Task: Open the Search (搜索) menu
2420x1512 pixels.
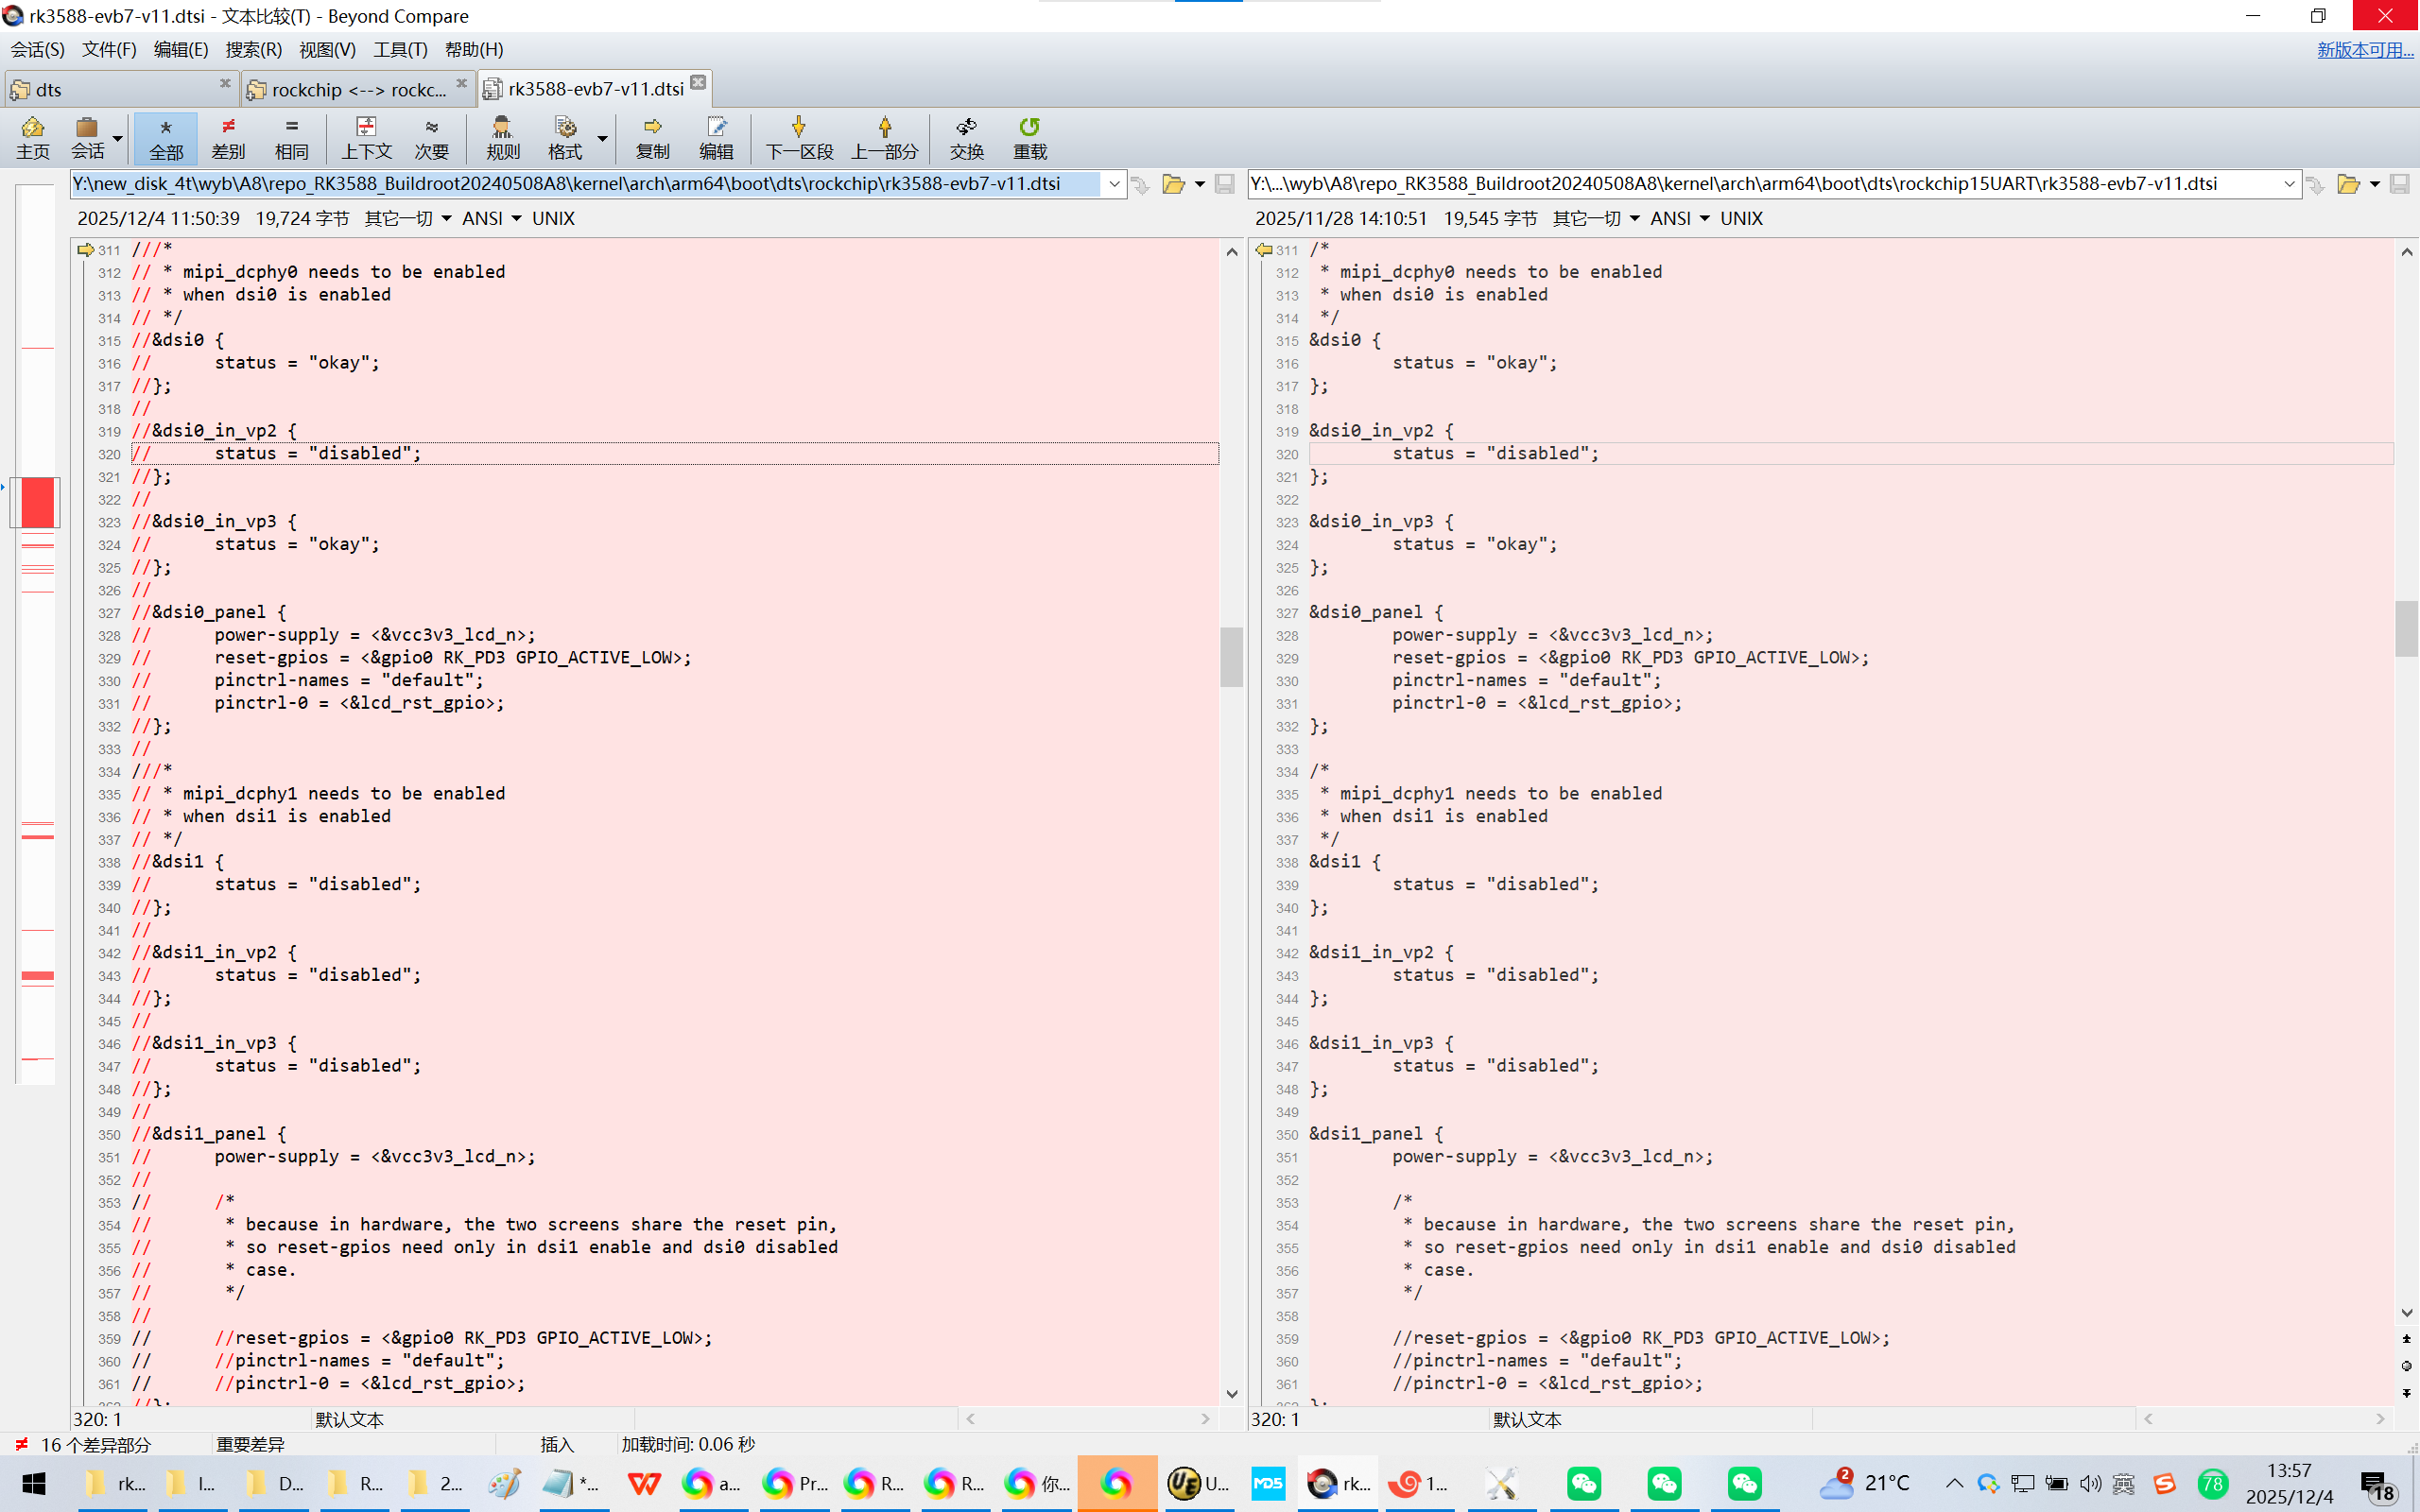Action: pos(253,49)
